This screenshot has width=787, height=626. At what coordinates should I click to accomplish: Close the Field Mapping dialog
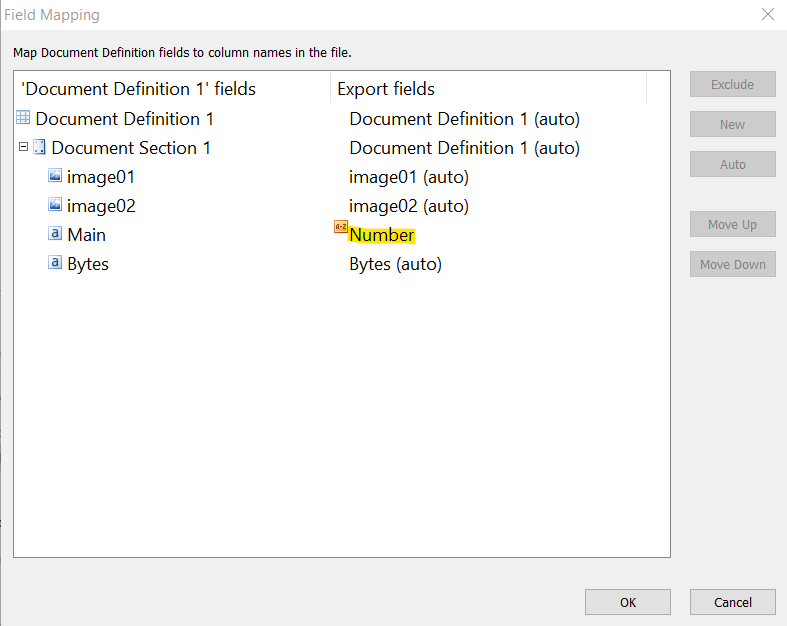point(767,14)
